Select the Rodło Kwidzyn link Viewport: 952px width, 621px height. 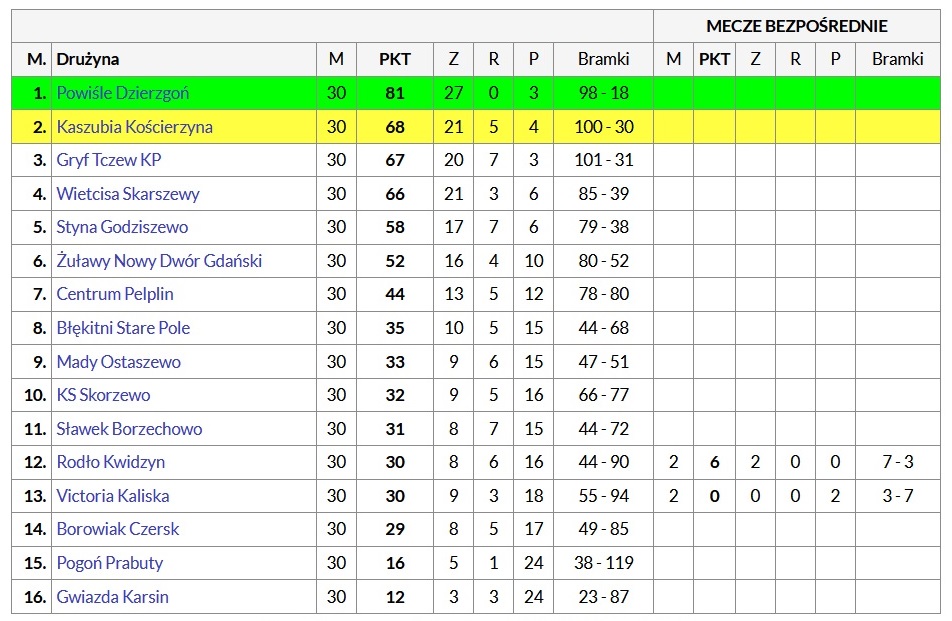pyautogui.click(x=110, y=462)
